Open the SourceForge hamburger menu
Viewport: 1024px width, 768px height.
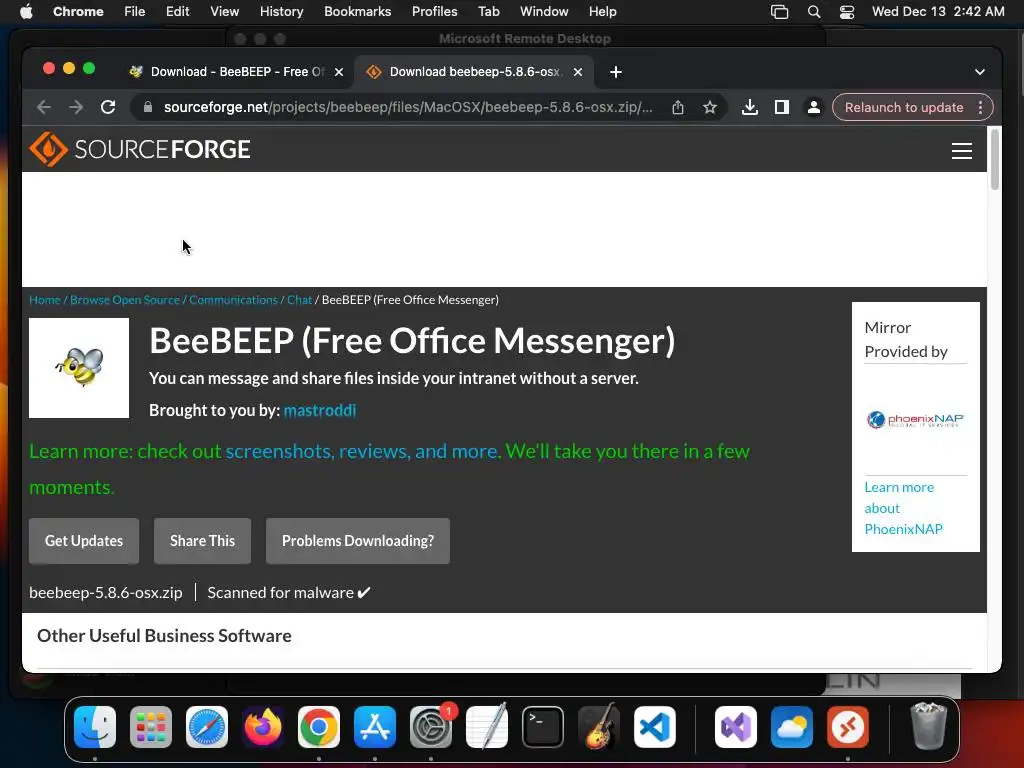[961, 151]
